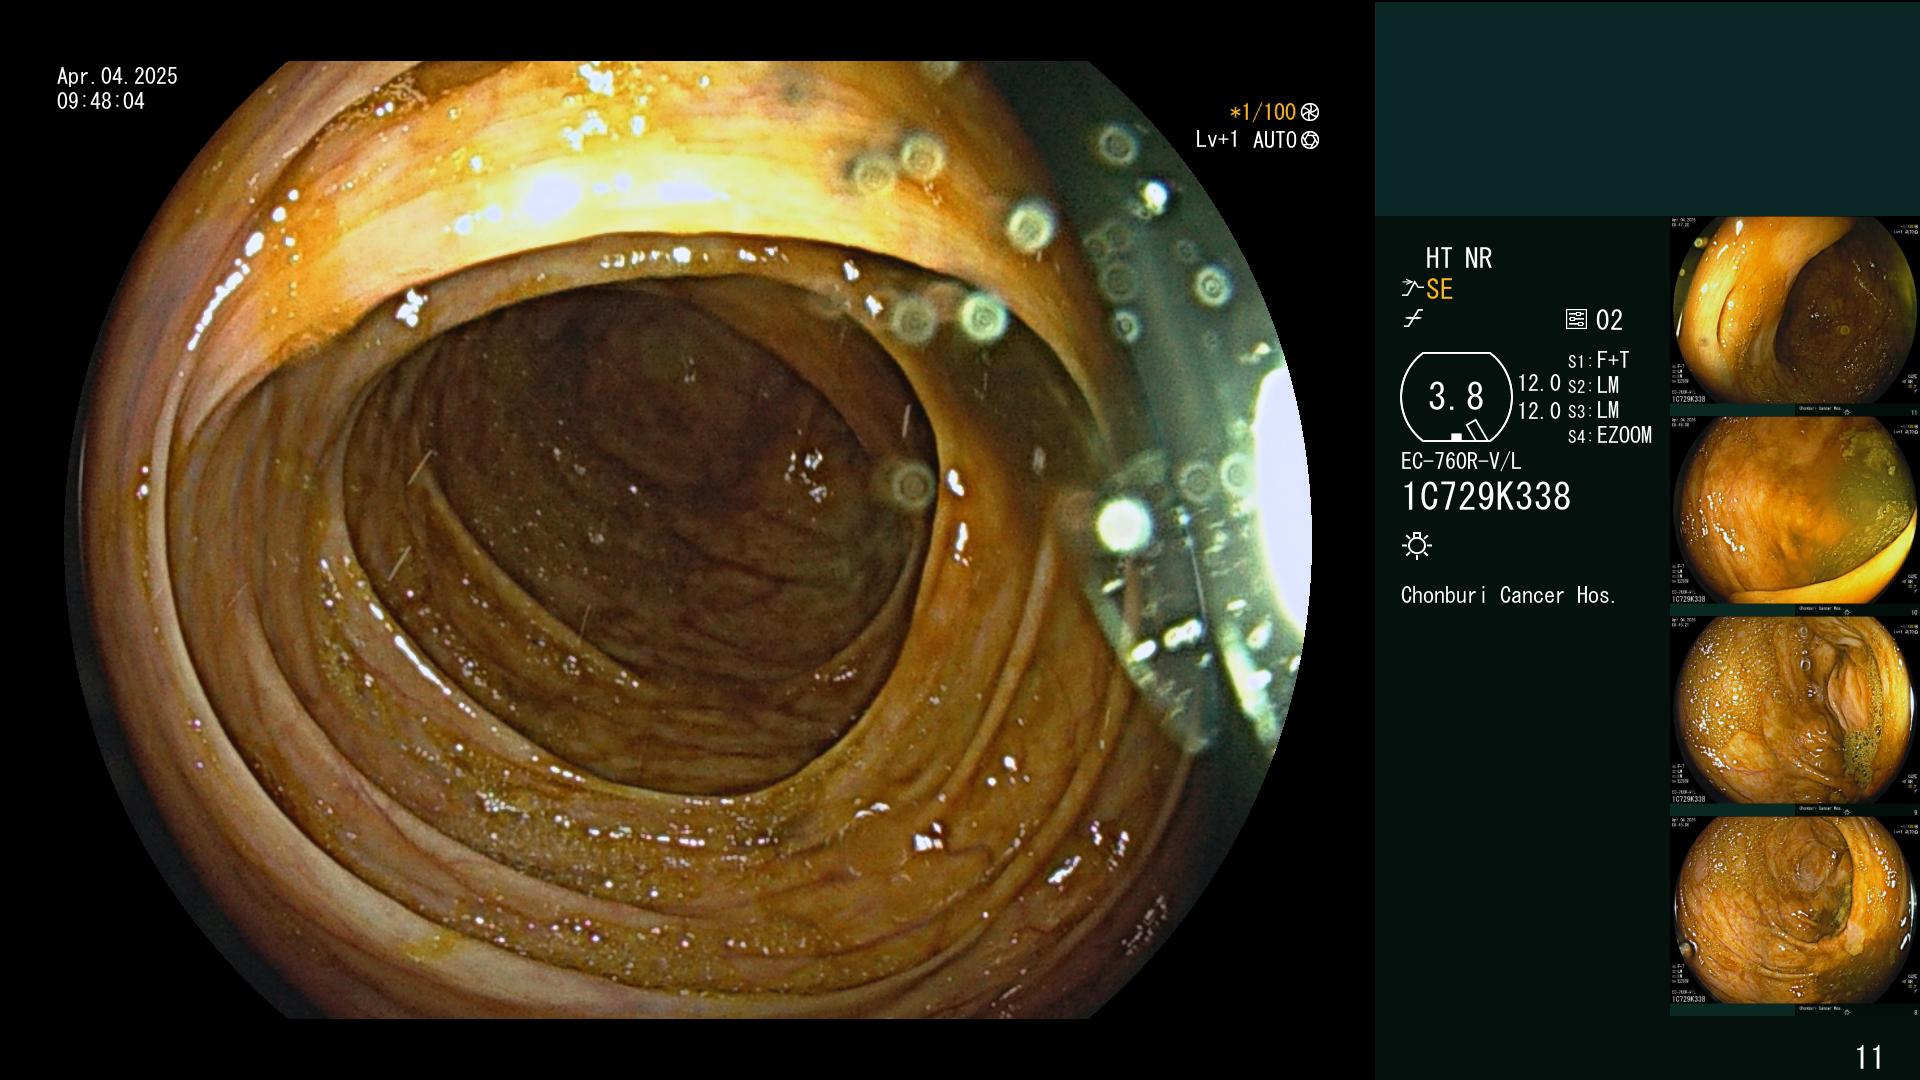Click the light source lamp icon

(x=1417, y=545)
